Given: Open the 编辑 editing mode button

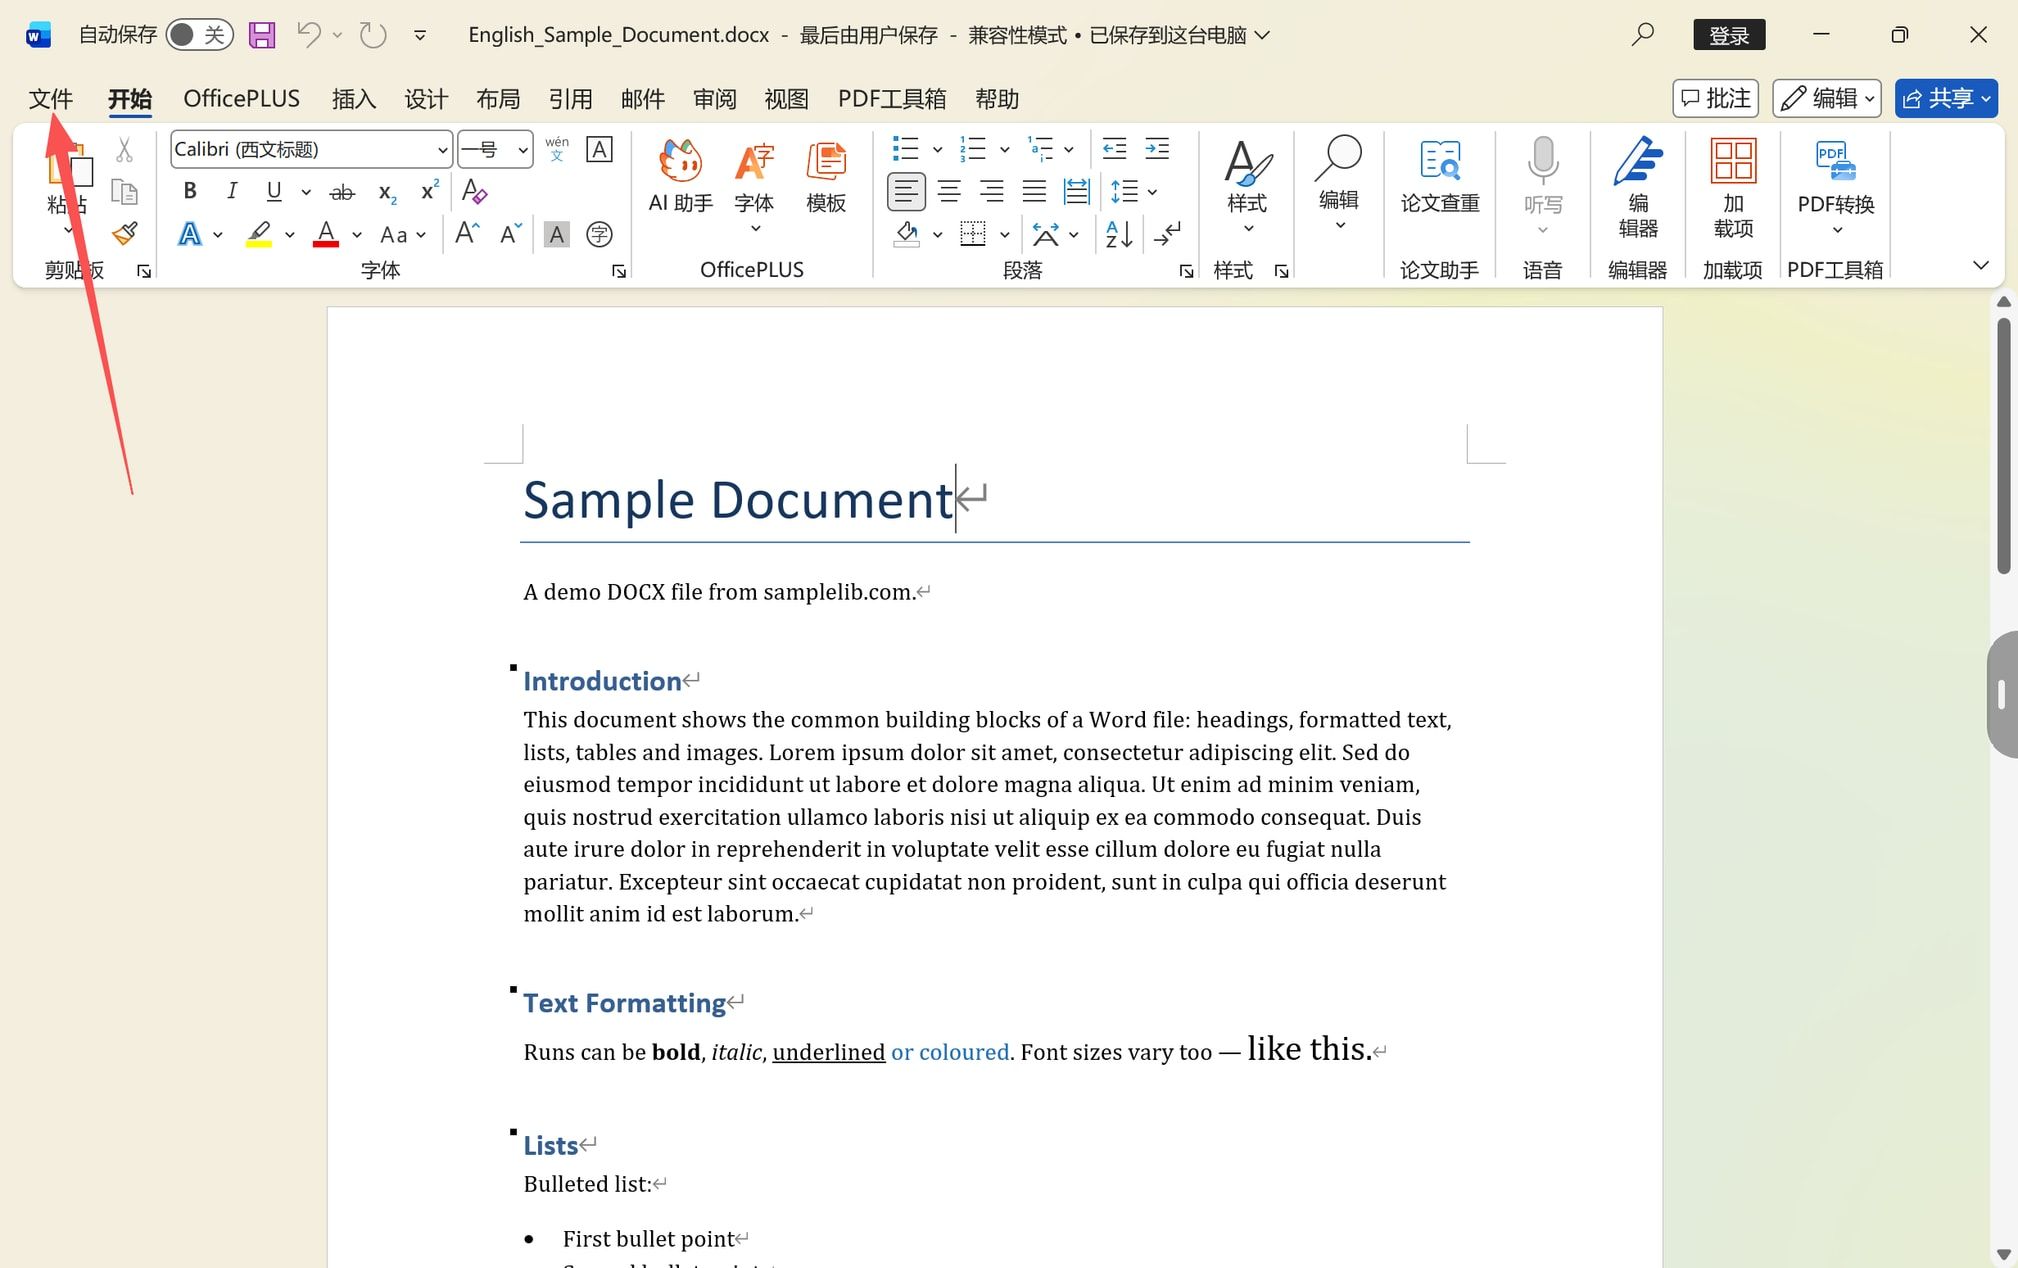Looking at the screenshot, I should coord(1827,98).
